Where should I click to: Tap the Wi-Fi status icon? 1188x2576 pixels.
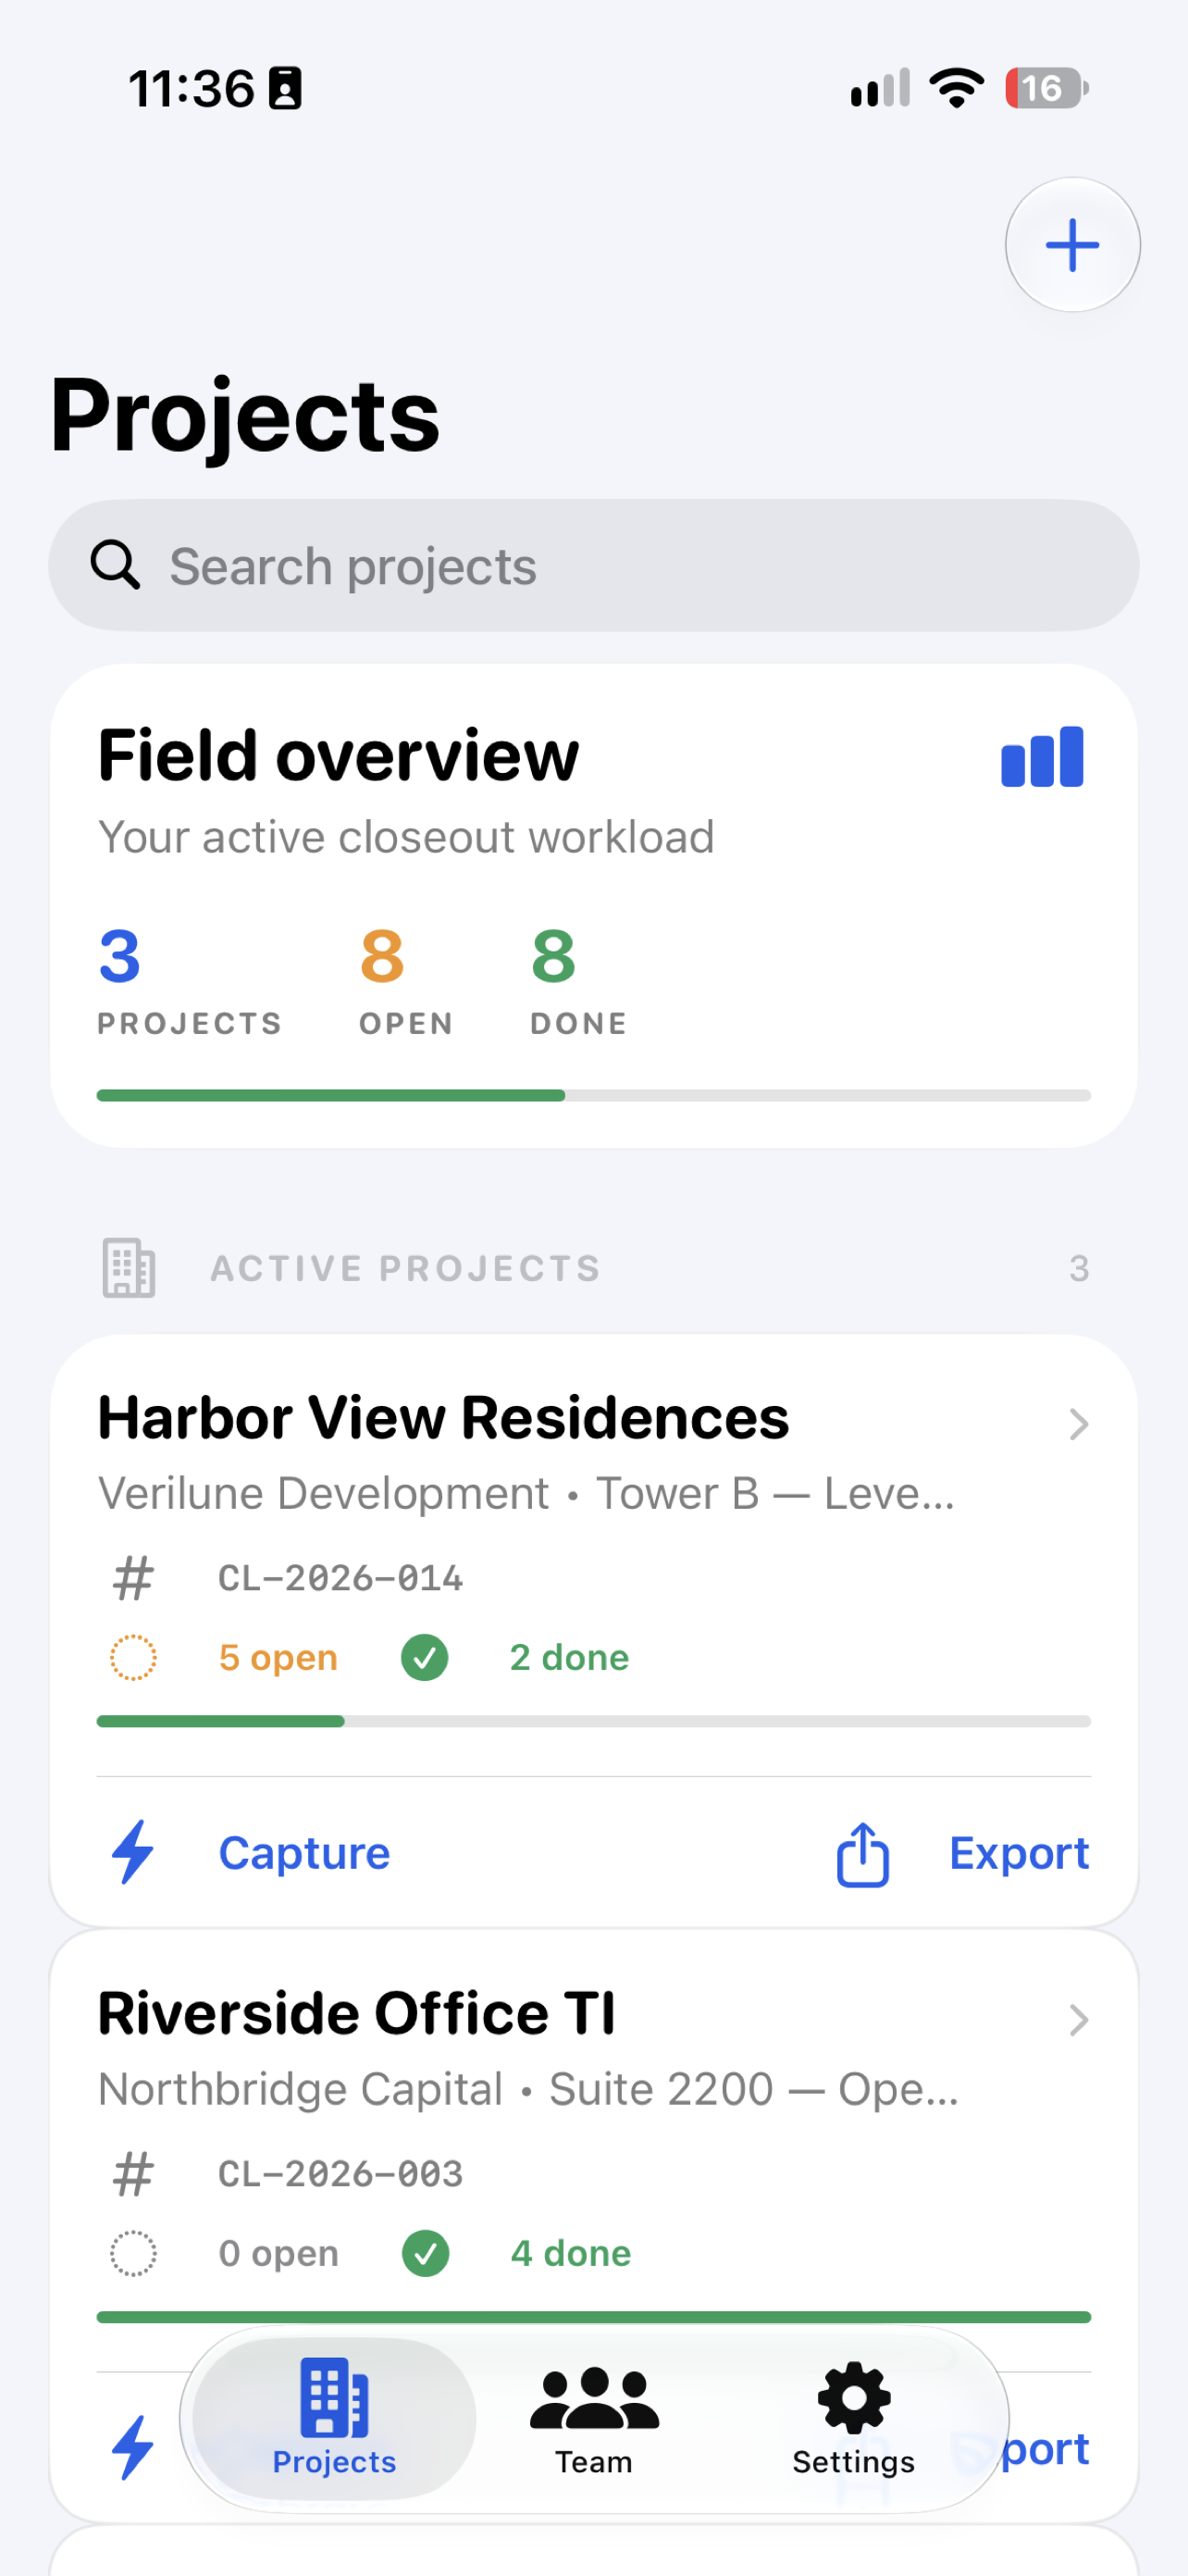click(x=957, y=88)
